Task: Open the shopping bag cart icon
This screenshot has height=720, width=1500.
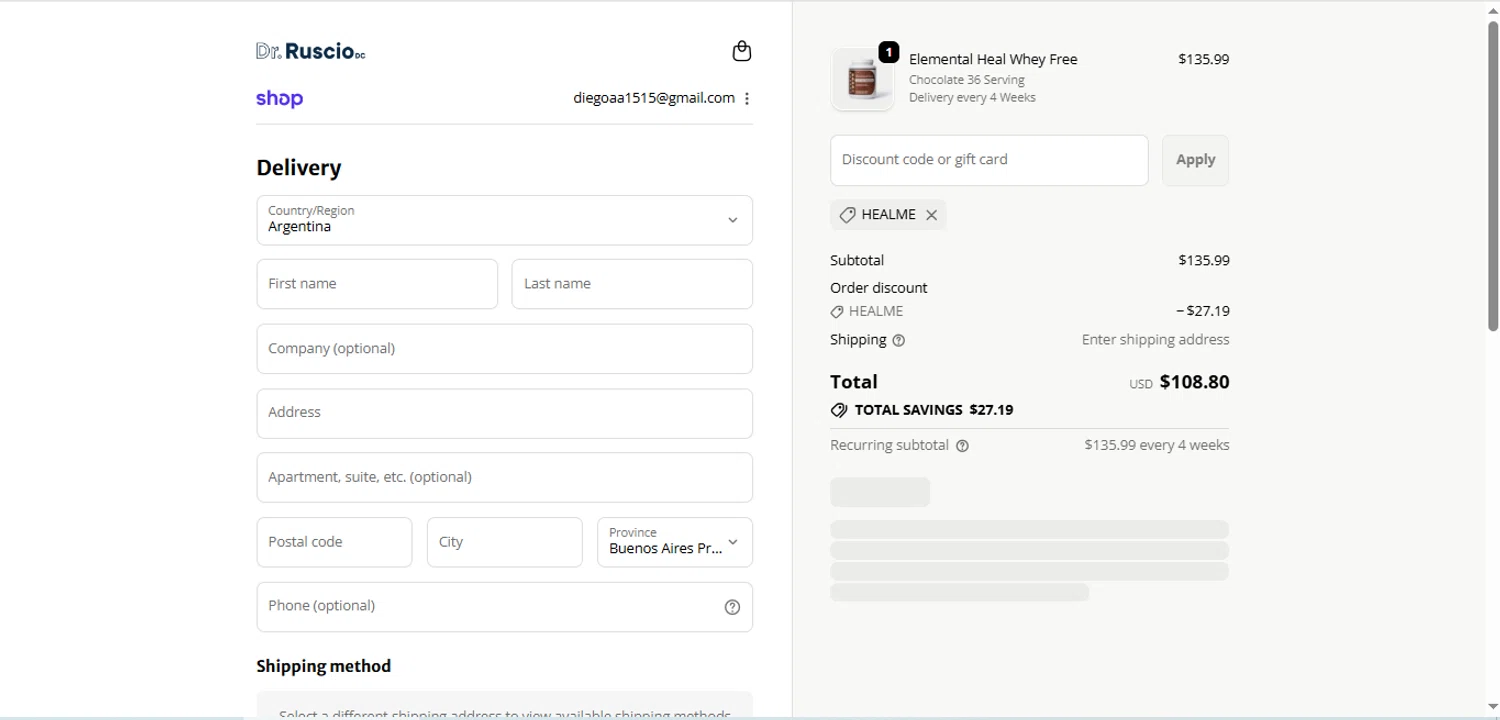Action: coord(741,51)
